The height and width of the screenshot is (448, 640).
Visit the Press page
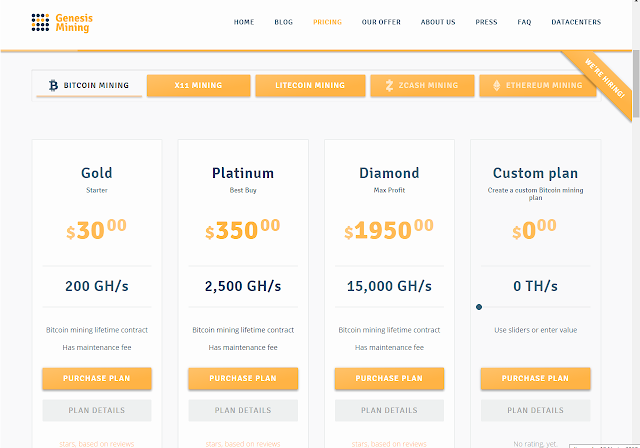(x=486, y=22)
